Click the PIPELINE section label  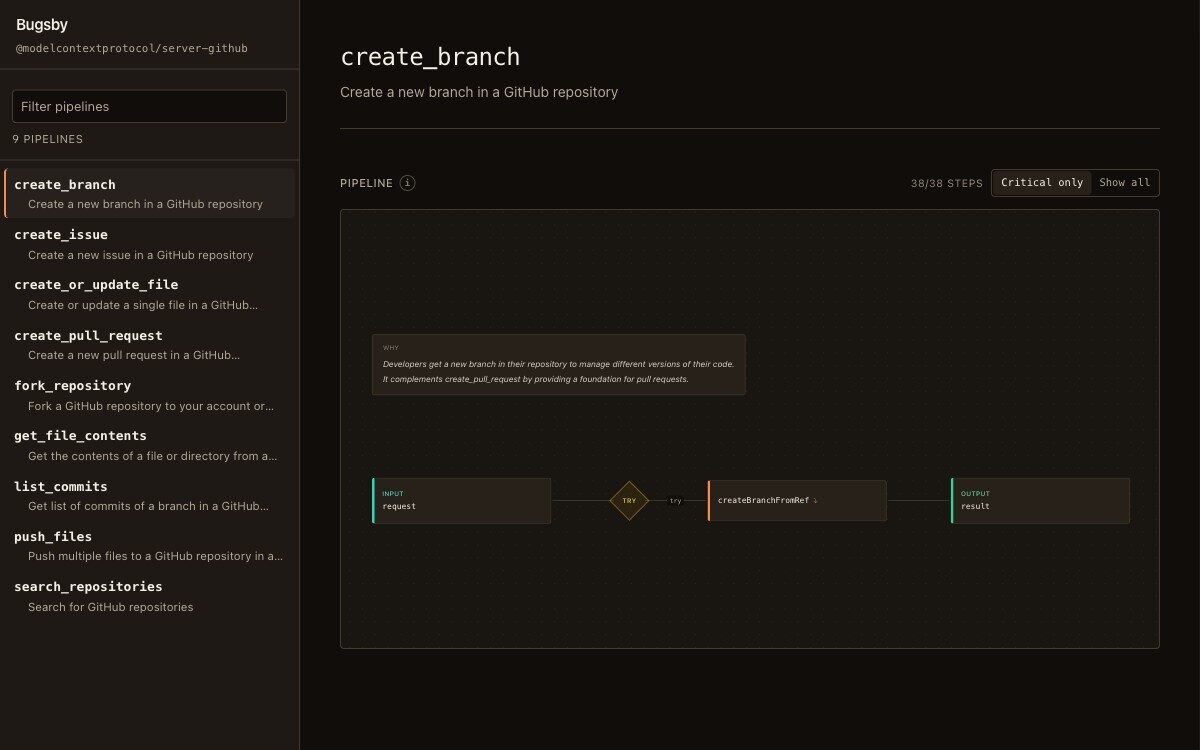366,183
